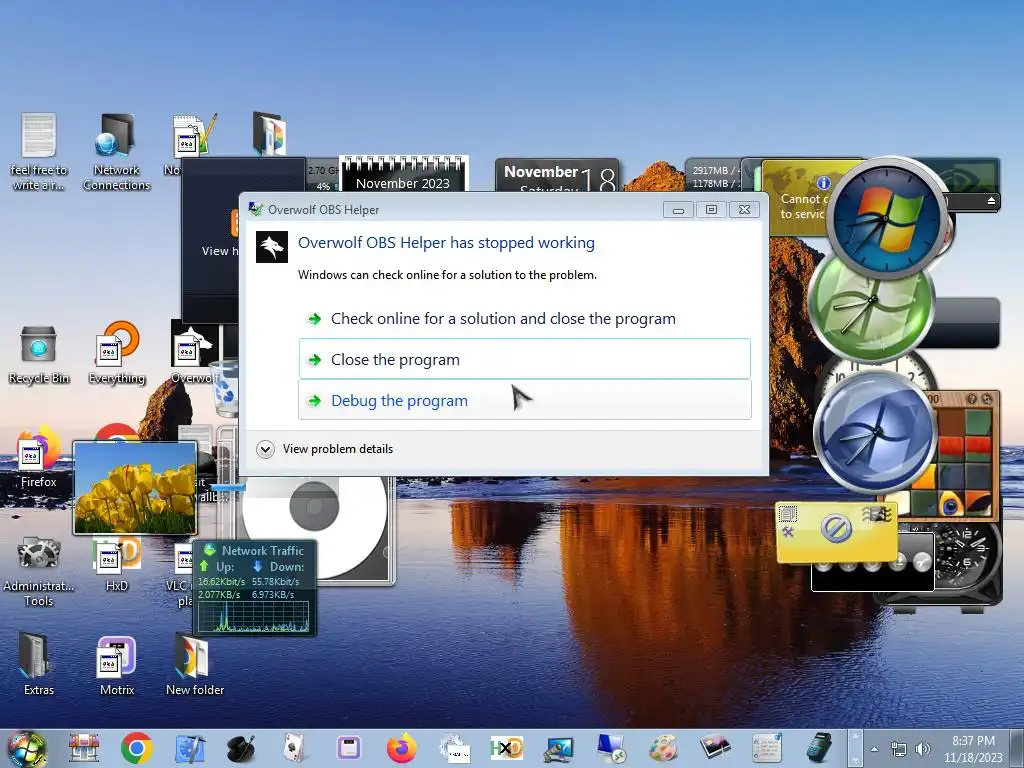Show hidden system tray icons

(x=874, y=750)
